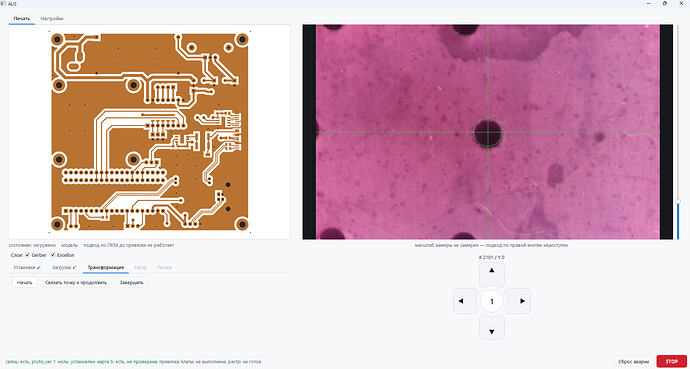Image resolution: width=690 pixels, height=369 pixels.
Task: Click the 'растр: не готов' status text
Action: pyautogui.click(x=246, y=362)
